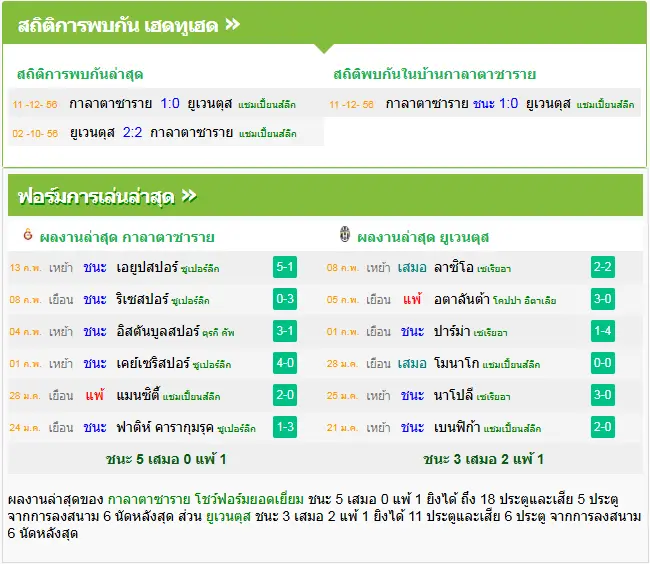This screenshot has height=564, width=650.
Task: Select the latest head-to-head statistics heading
Action: [80, 75]
